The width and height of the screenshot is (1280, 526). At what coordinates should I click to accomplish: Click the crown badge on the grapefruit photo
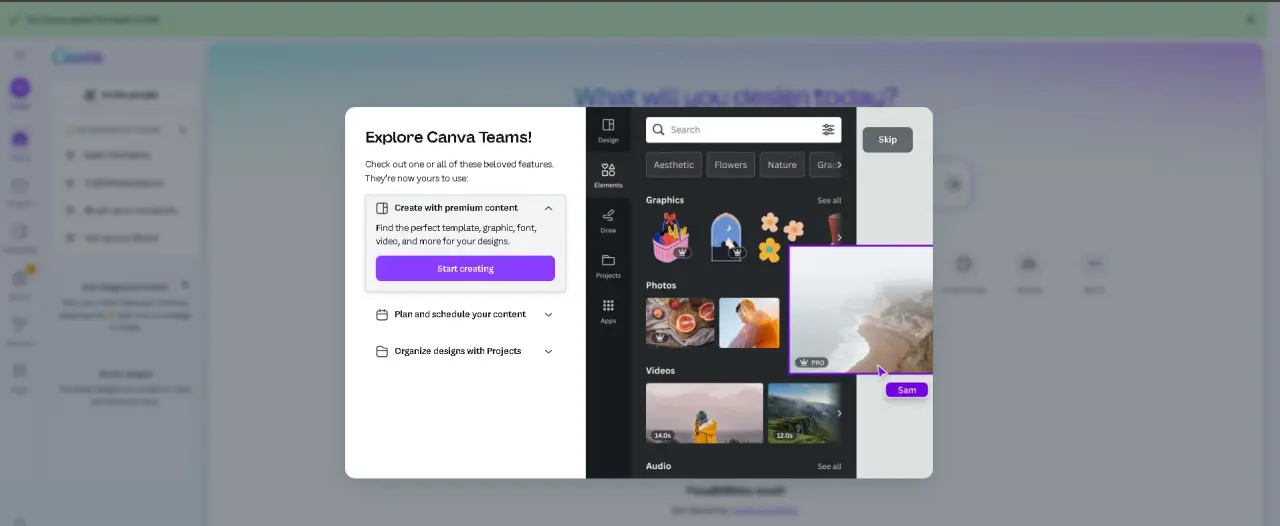coord(660,338)
